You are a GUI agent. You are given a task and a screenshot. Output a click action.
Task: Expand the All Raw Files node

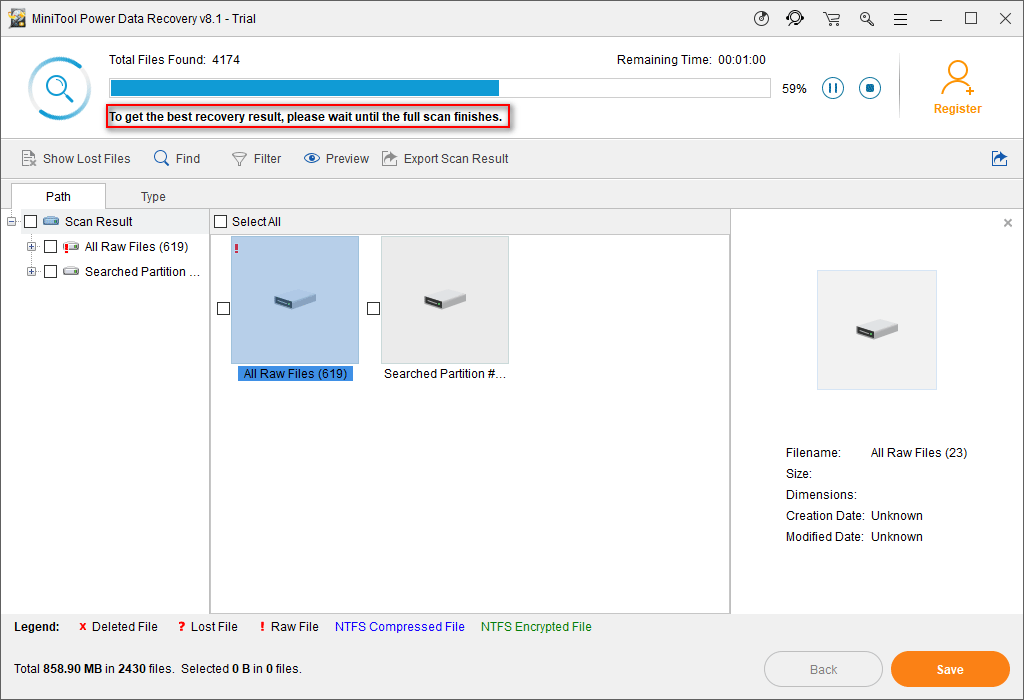click(31, 247)
